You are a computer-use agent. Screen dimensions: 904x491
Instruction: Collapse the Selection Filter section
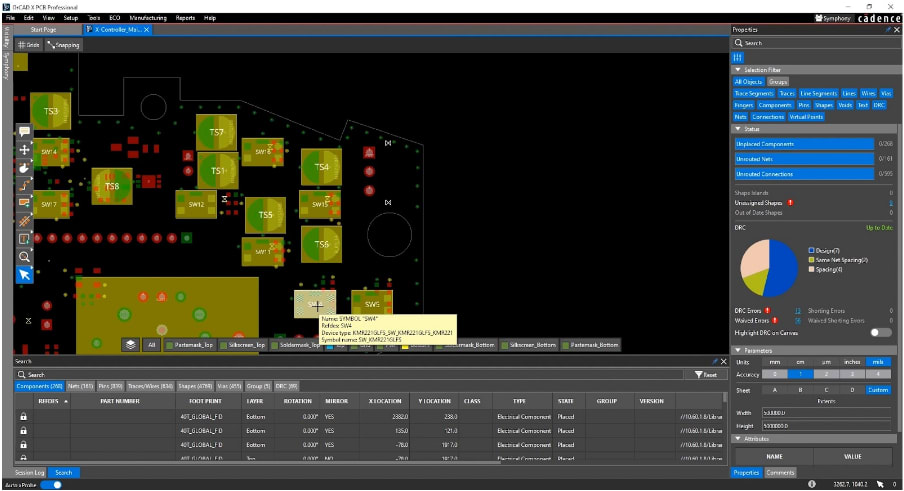(738, 70)
